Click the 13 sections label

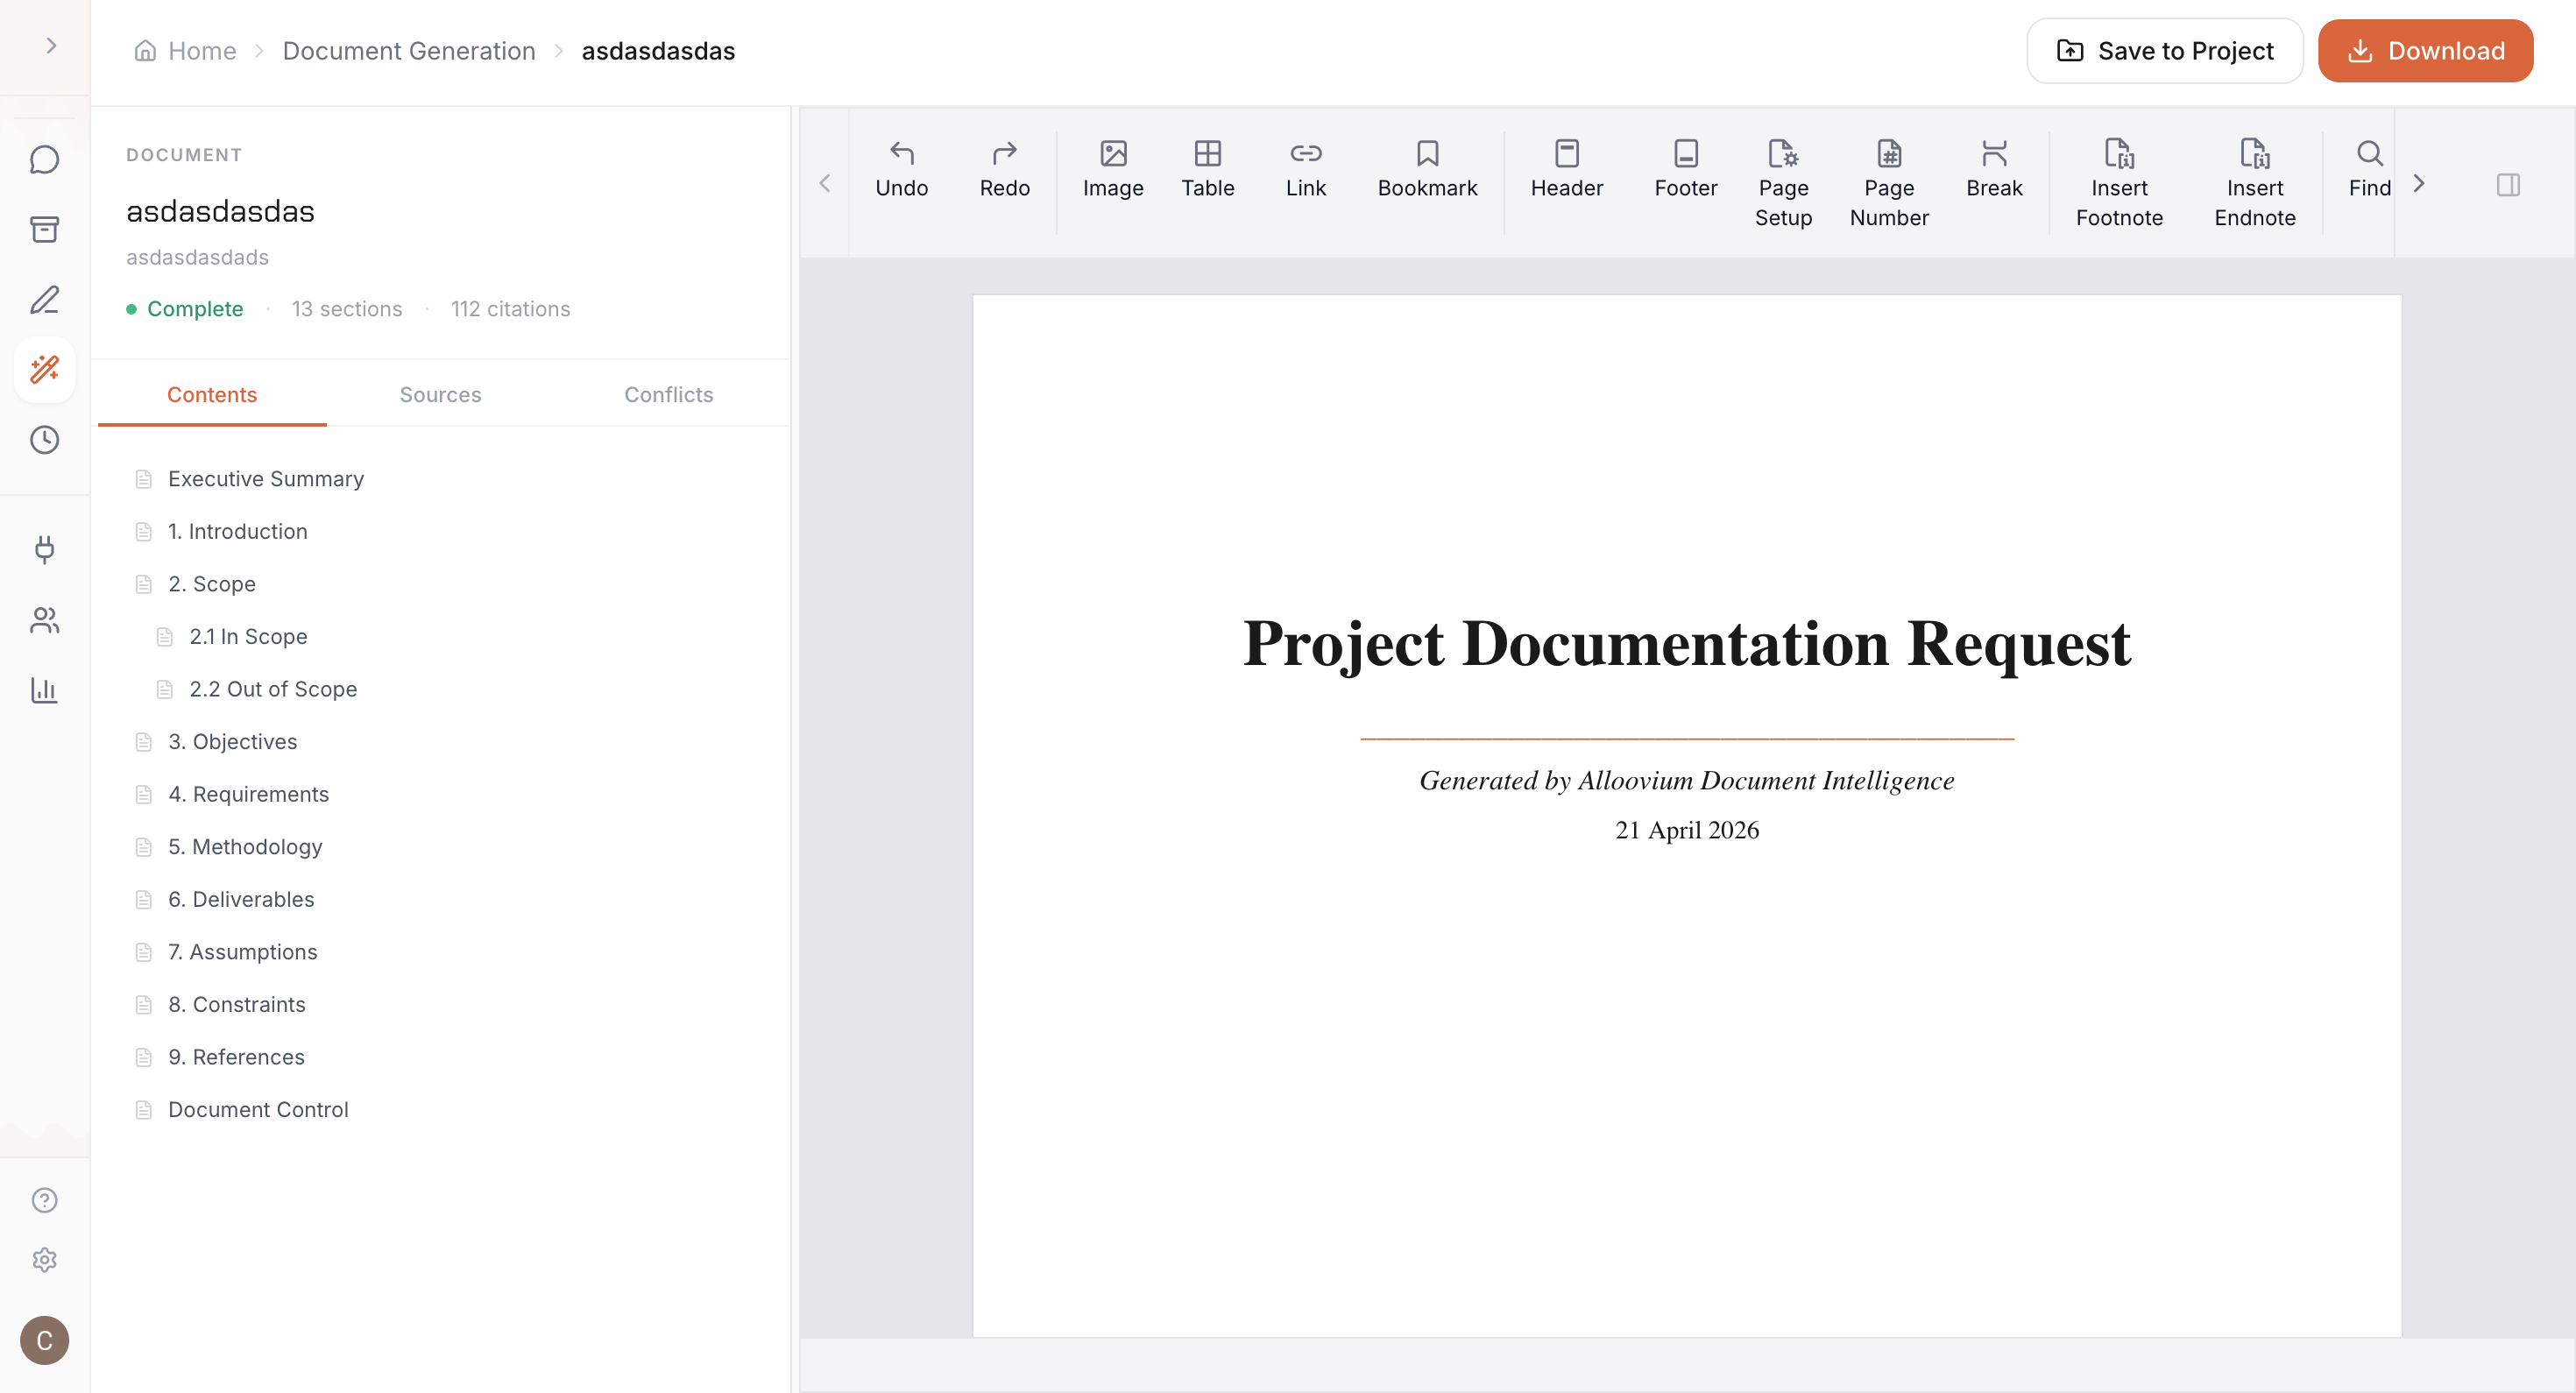[347, 309]
